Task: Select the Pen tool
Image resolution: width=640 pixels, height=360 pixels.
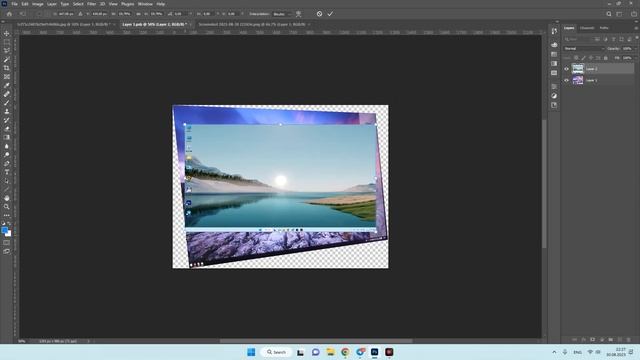Action: [7, 163]
